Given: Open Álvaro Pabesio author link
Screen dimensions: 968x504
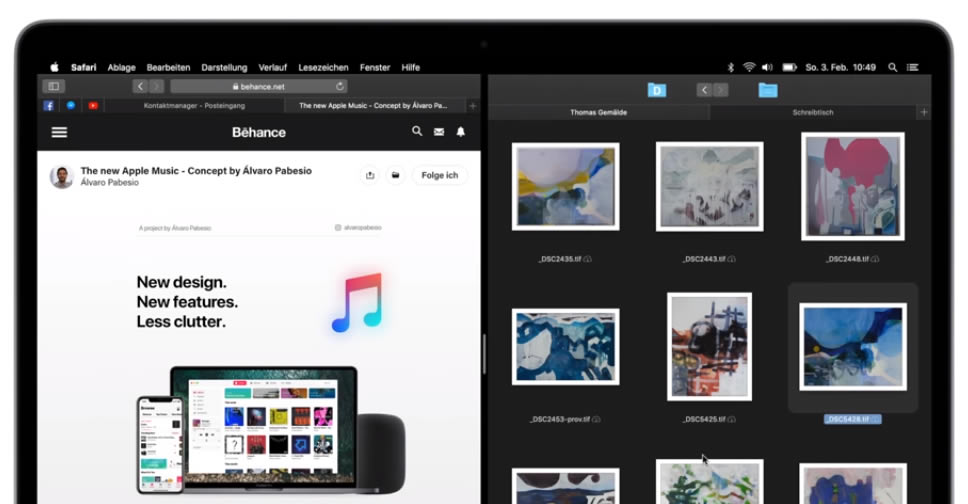Looking at the screenshot, I should pos(109,183).
